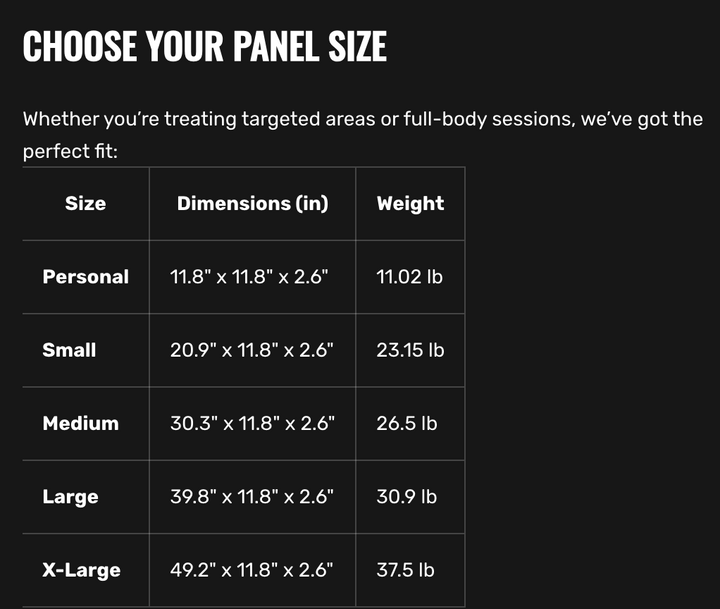Viewport: 720px width, 609px height.
Task: Click the 'Choose Your Panel Size' heading
Action: click(x=205, y=46)
